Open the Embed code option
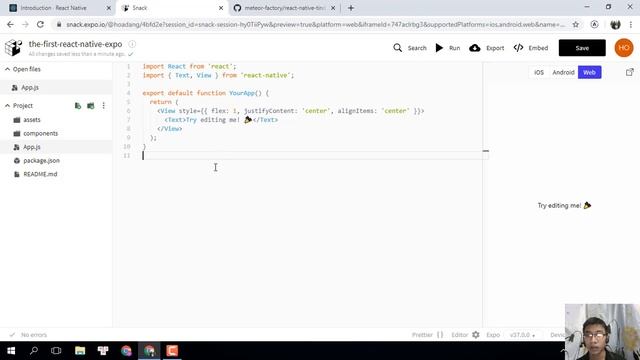Viewport: 640px width, 360px height. [x=531, y=48]
